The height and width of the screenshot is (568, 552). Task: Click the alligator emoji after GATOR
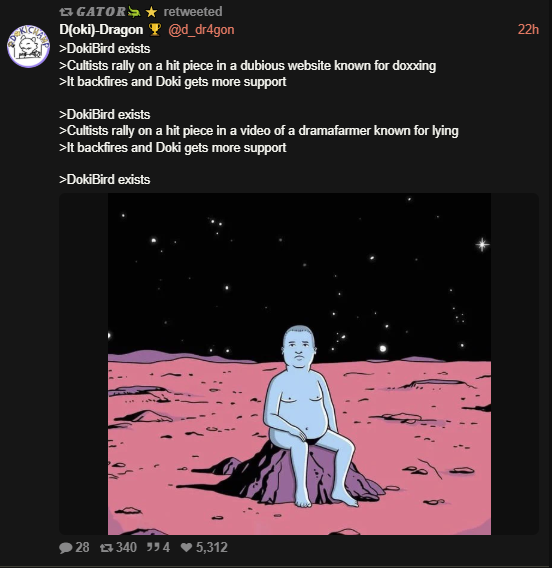coord(134,12)
